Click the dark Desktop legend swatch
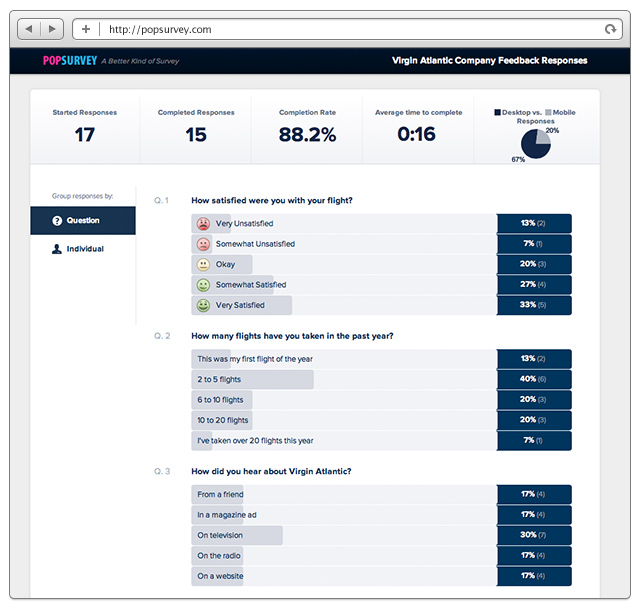 tap(497, 112)
